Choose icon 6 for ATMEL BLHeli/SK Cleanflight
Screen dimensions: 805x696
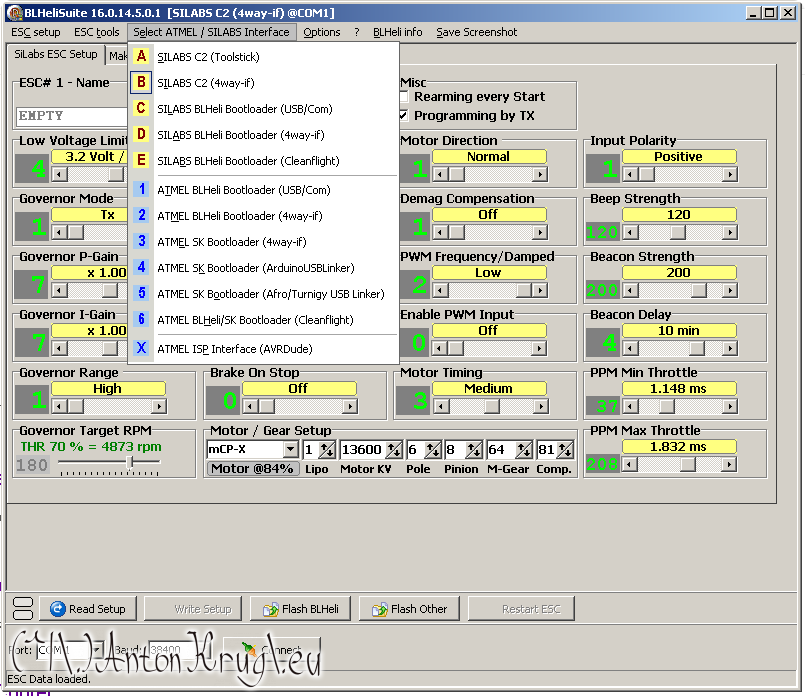[141, 320]
